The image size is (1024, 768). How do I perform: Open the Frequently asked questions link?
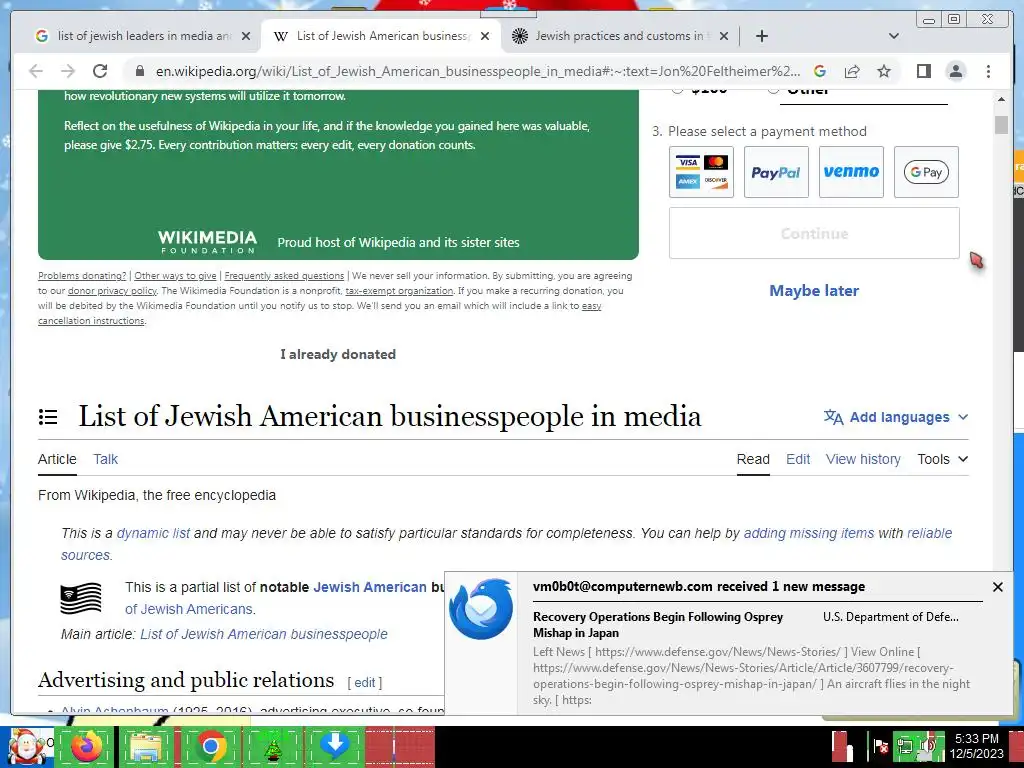pos(284,276)
